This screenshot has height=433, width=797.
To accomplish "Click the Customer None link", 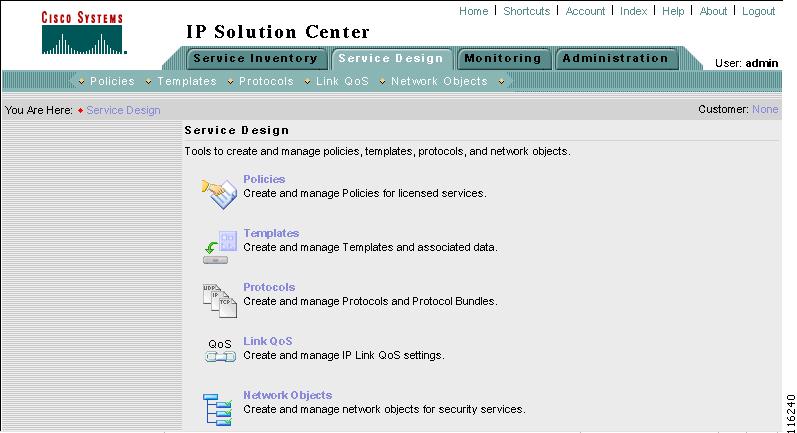I will pos(765,109).
